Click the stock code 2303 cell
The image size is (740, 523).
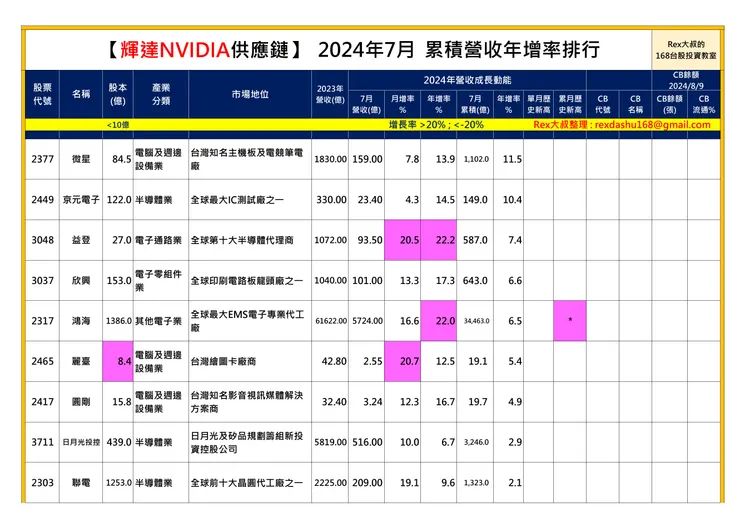click(x=42, y=482)
